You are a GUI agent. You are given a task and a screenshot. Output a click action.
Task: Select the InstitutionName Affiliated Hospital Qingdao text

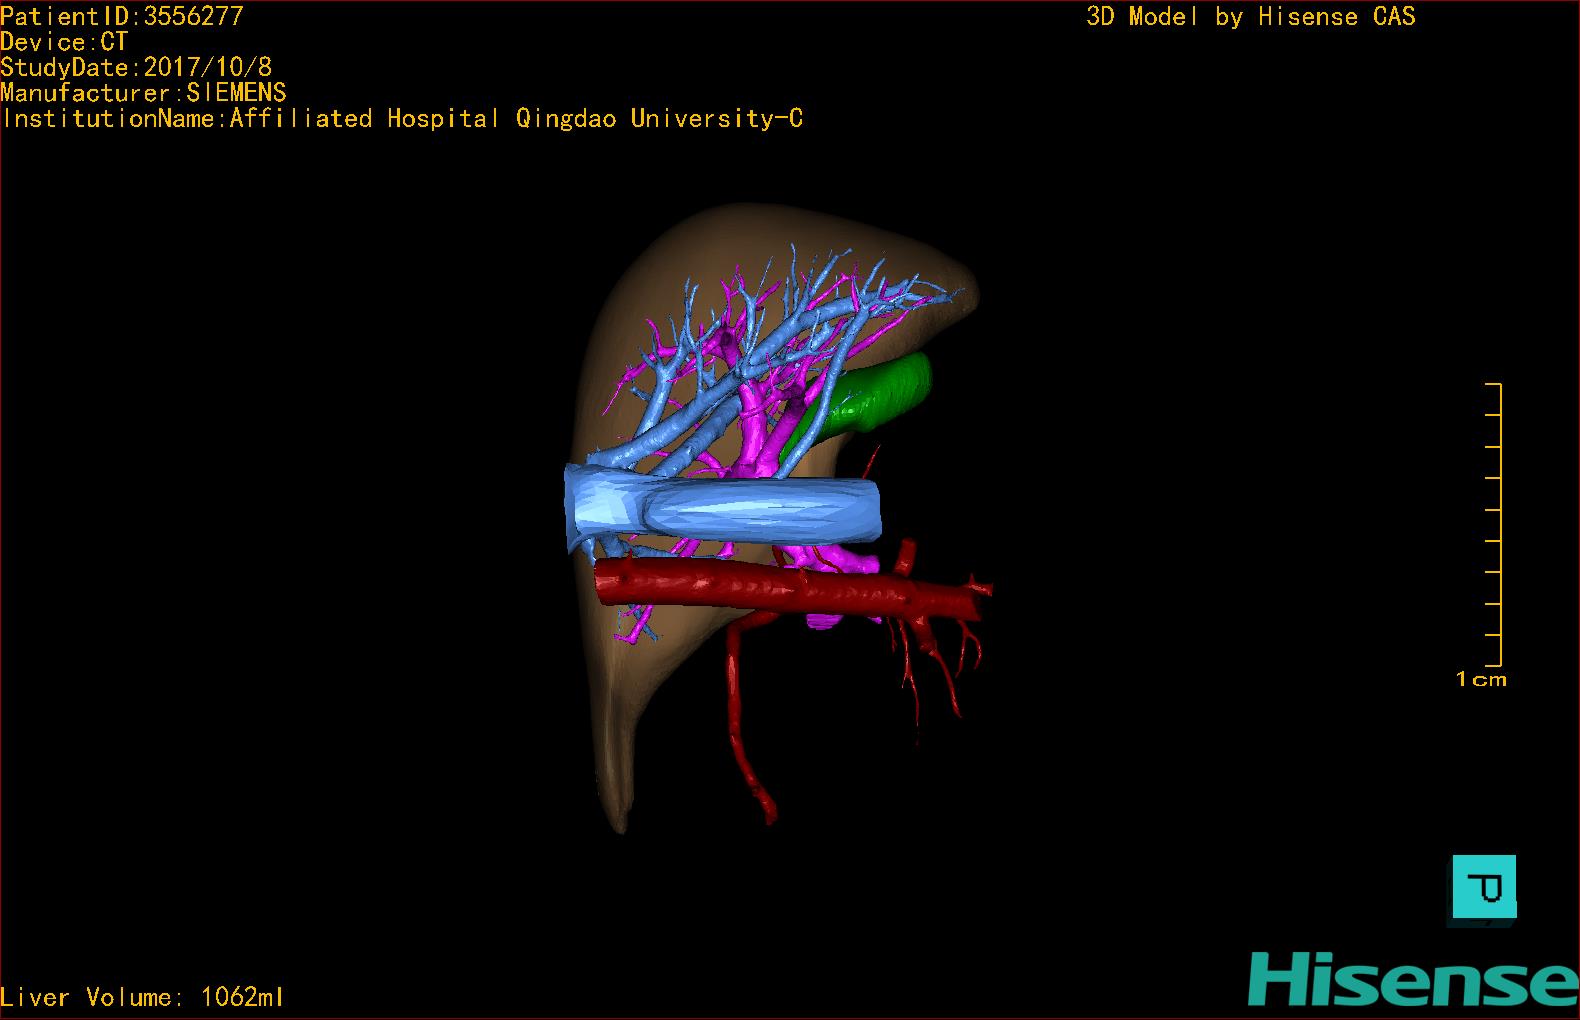coord(401,119)
